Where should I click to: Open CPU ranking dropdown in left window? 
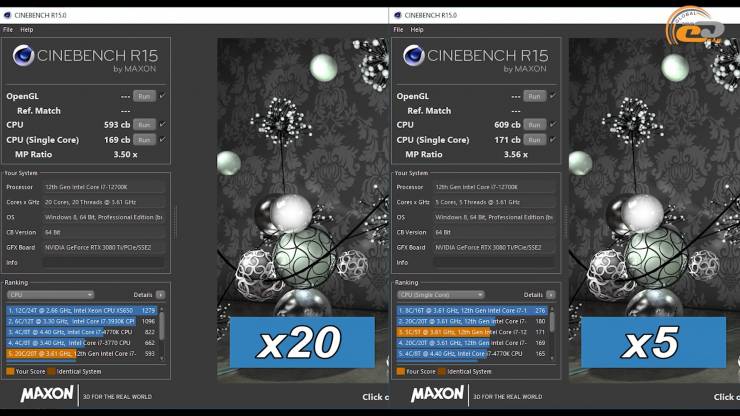coord(50,295)
